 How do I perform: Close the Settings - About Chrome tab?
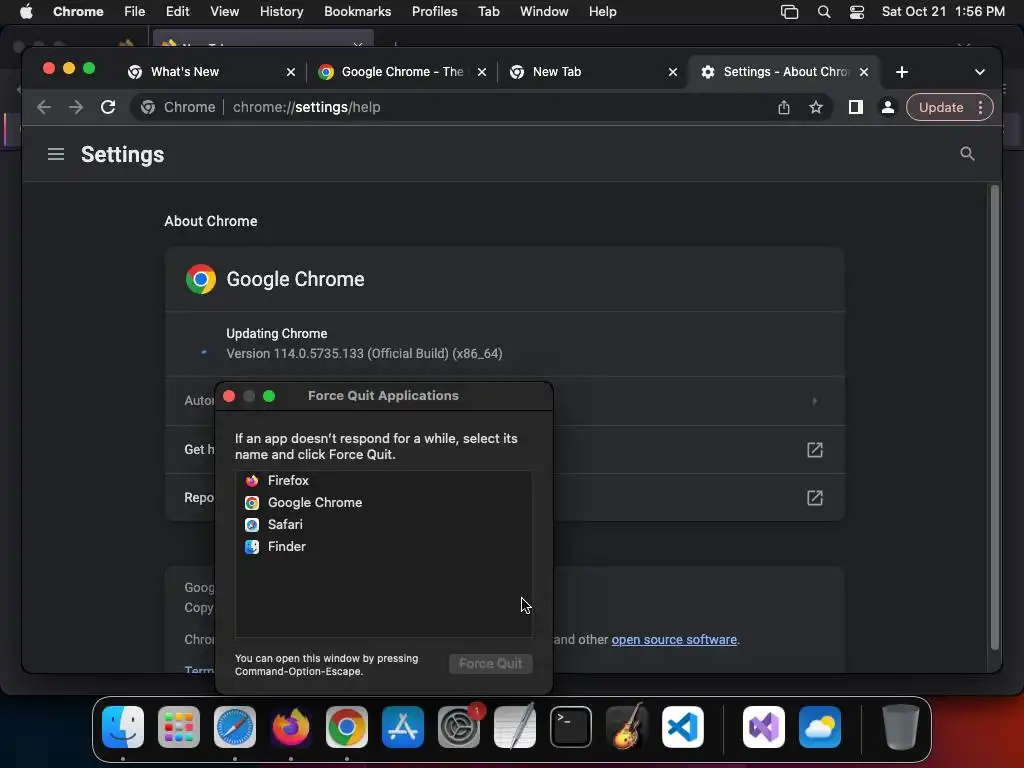[x=864, y=72]
